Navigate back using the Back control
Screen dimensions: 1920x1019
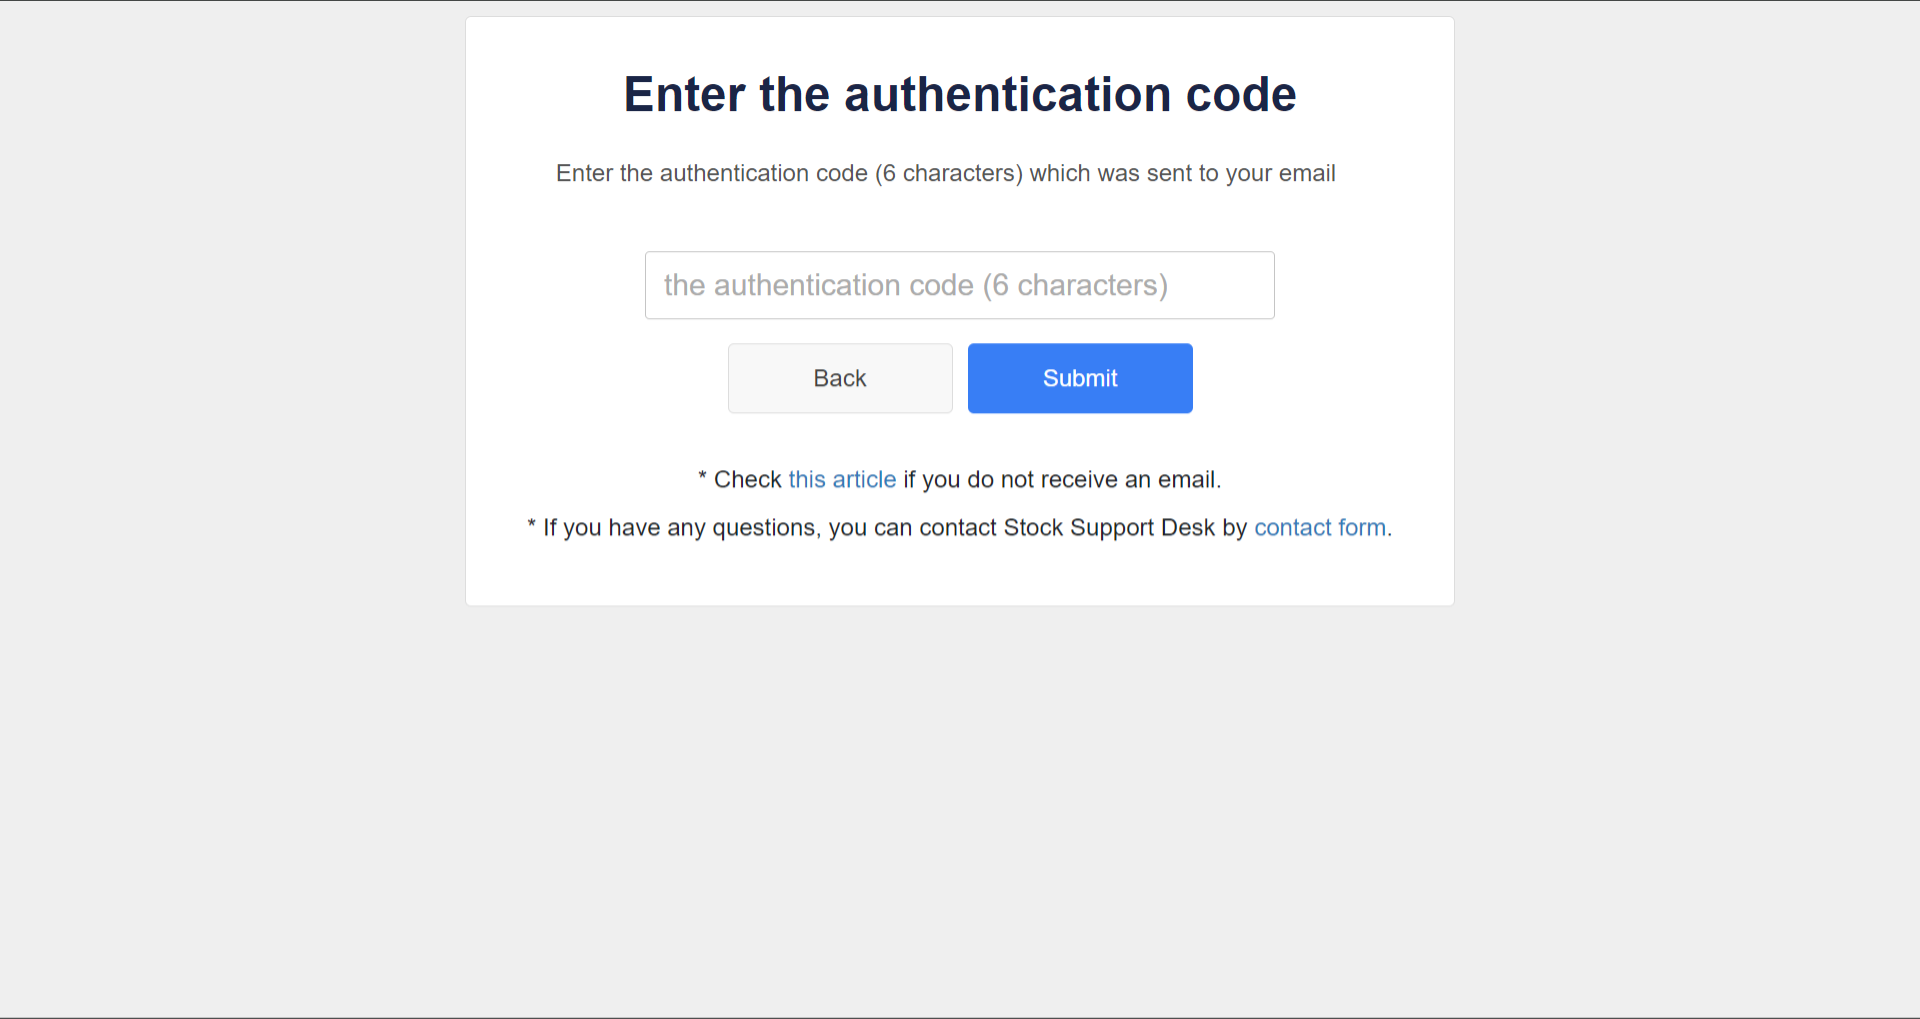(840, 378)
